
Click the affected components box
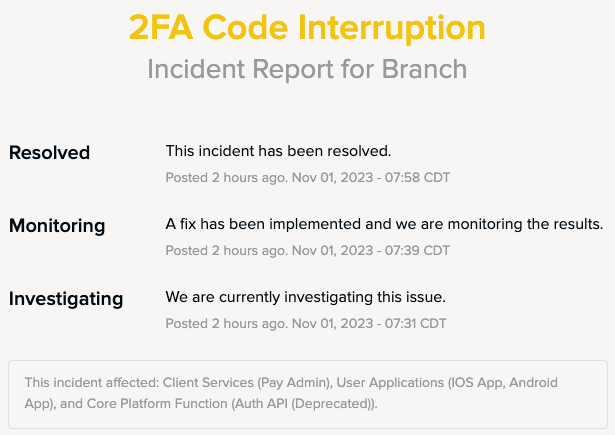click(308, 394)
